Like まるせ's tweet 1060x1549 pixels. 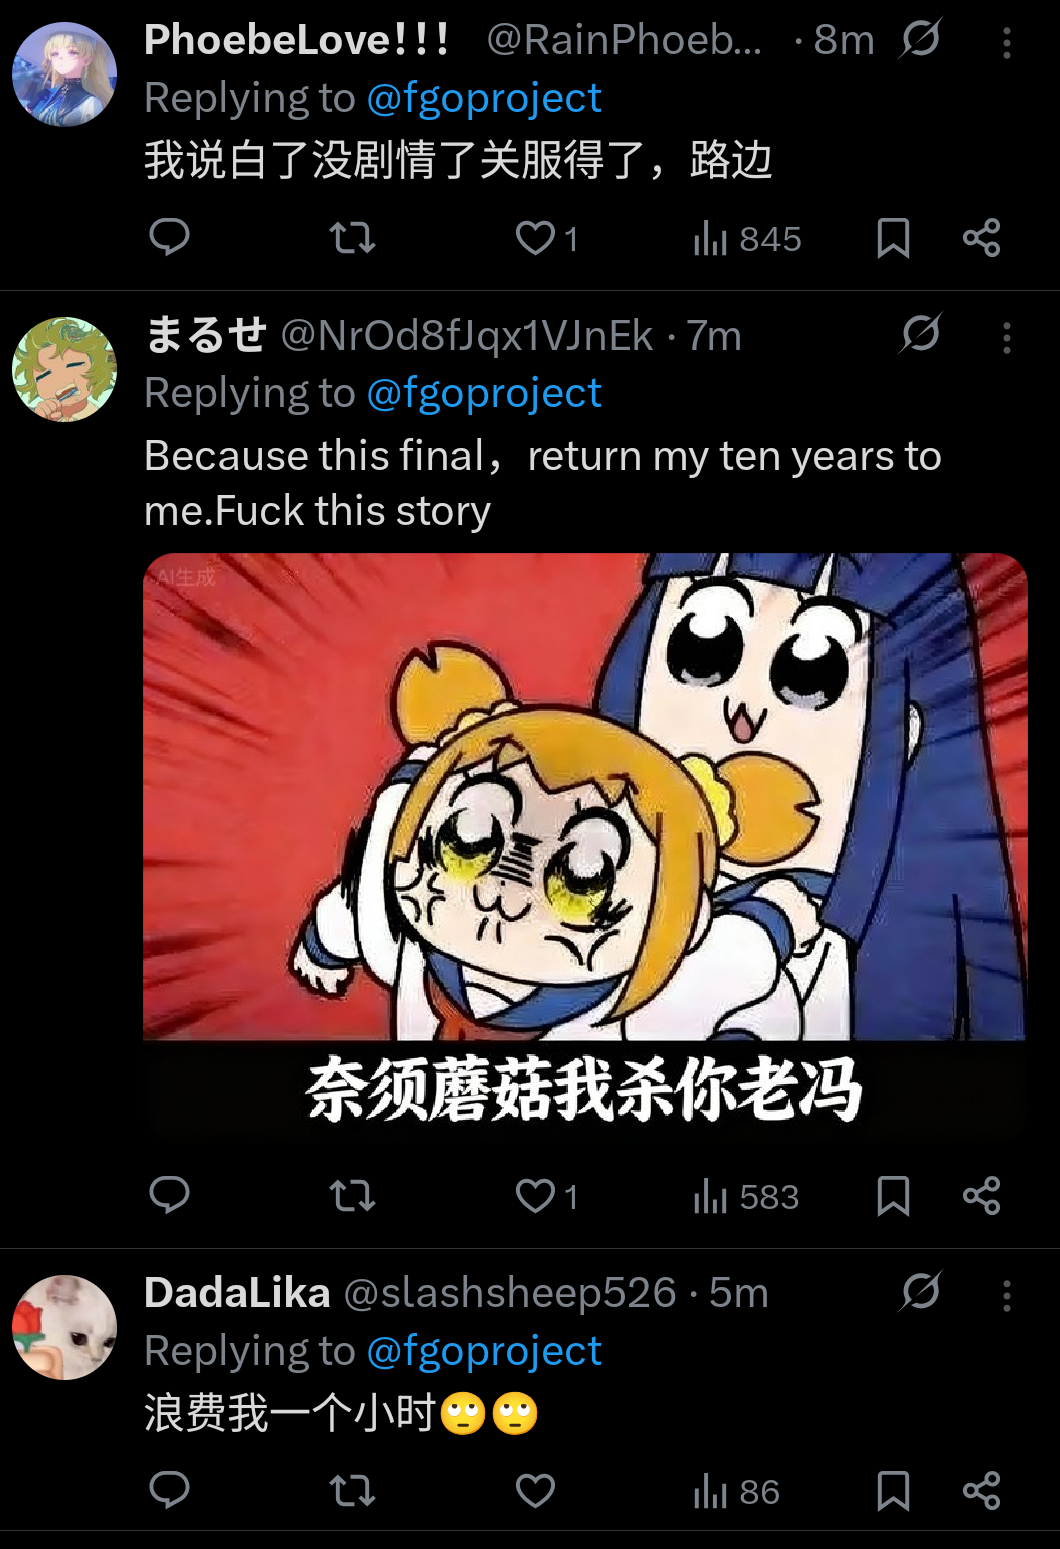pos(546,1195)
